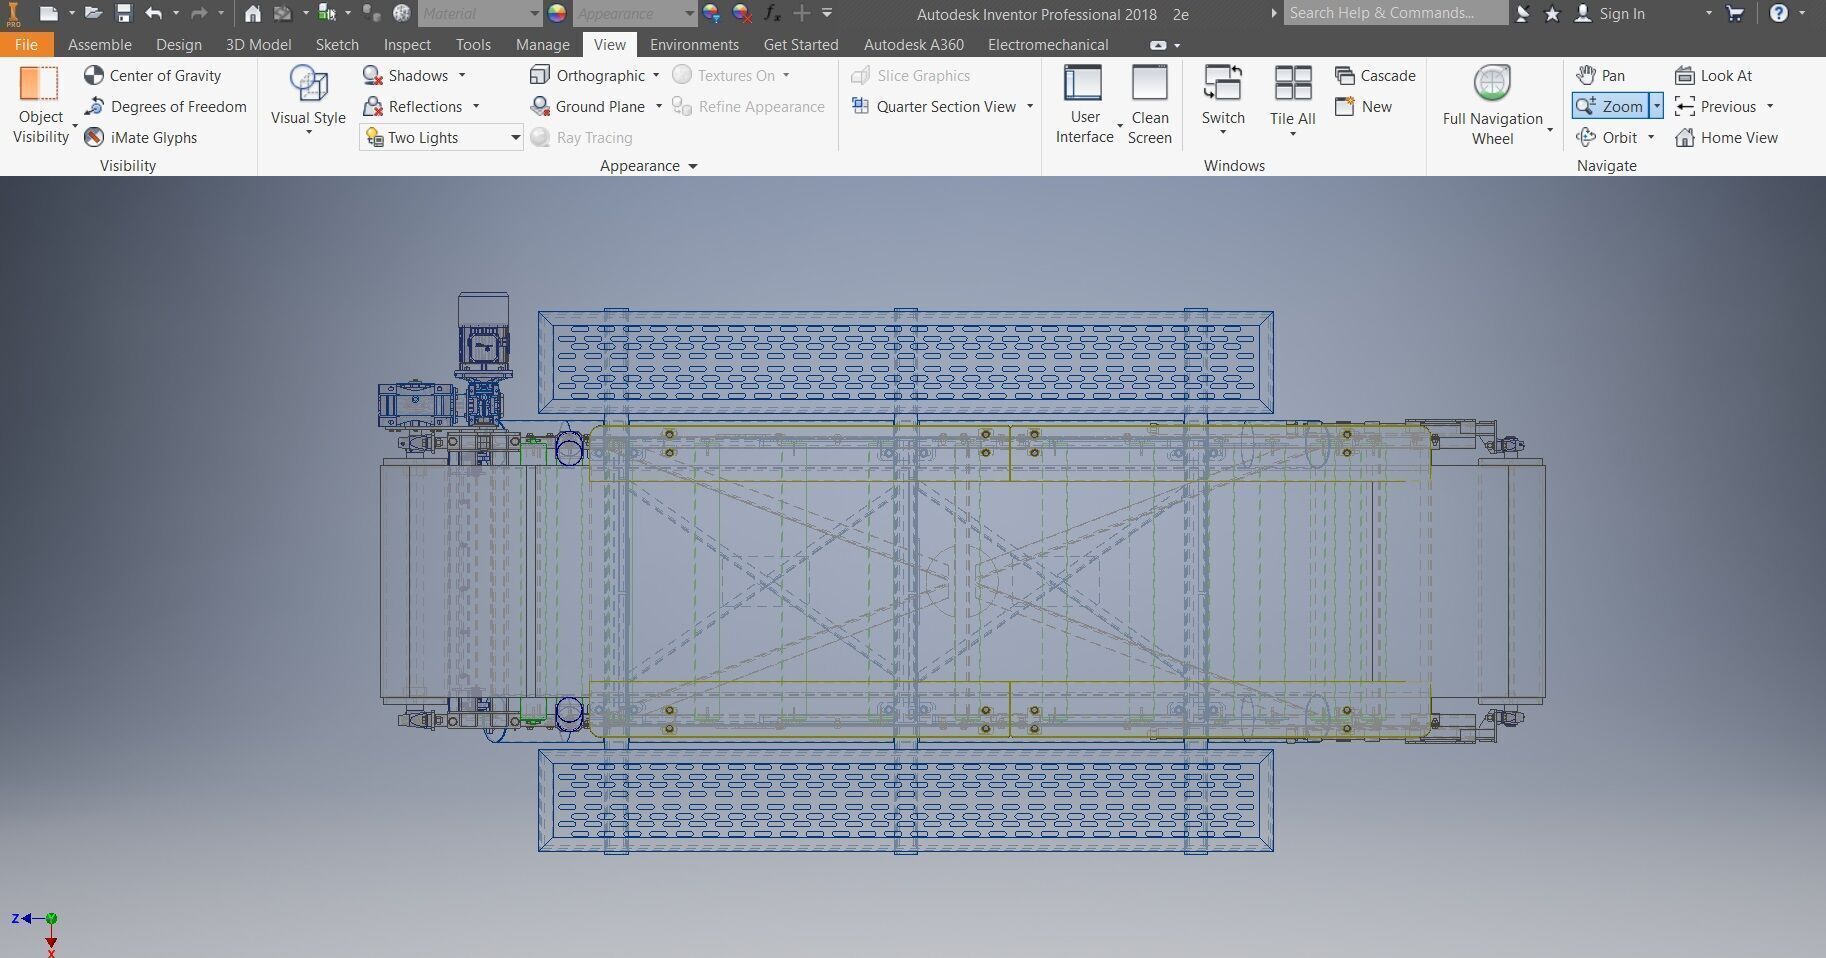Click the Cascade windows button
The width and height of the screenshot is (1826, 958).
[1375, 75]
